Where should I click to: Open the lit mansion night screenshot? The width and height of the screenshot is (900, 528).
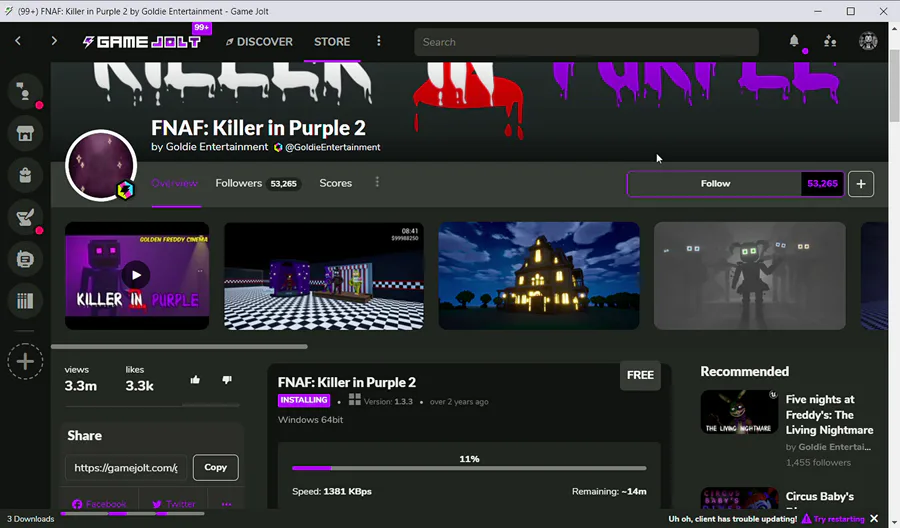(539, 275)
